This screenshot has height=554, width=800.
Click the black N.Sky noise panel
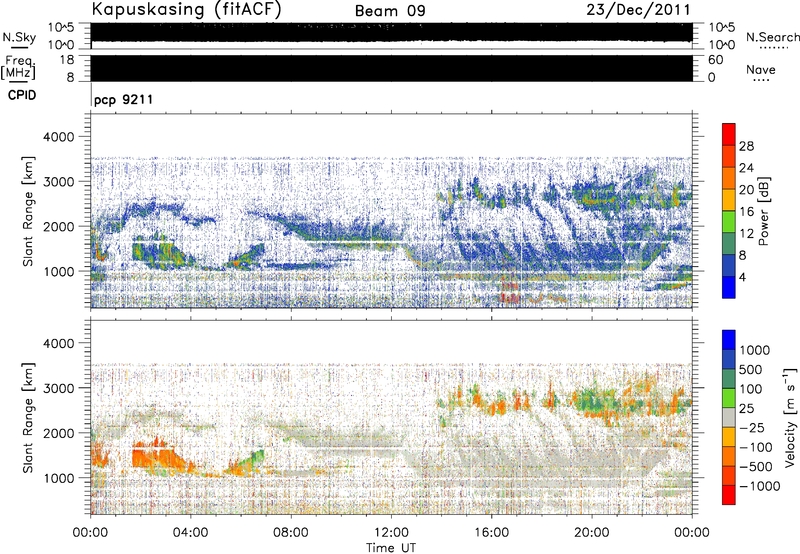tap(392, 32)
